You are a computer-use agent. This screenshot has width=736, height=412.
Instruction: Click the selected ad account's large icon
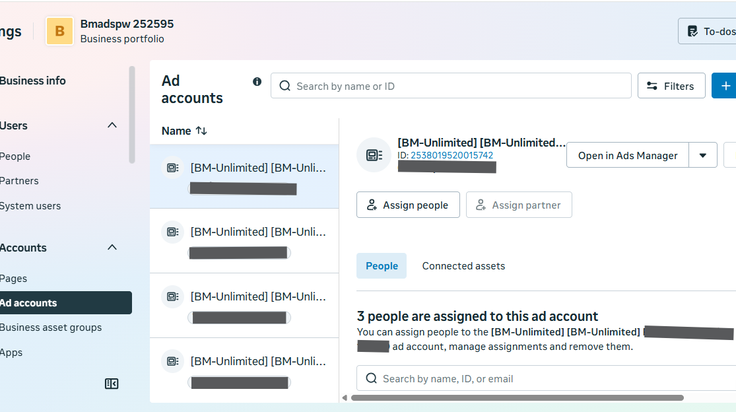374,155
